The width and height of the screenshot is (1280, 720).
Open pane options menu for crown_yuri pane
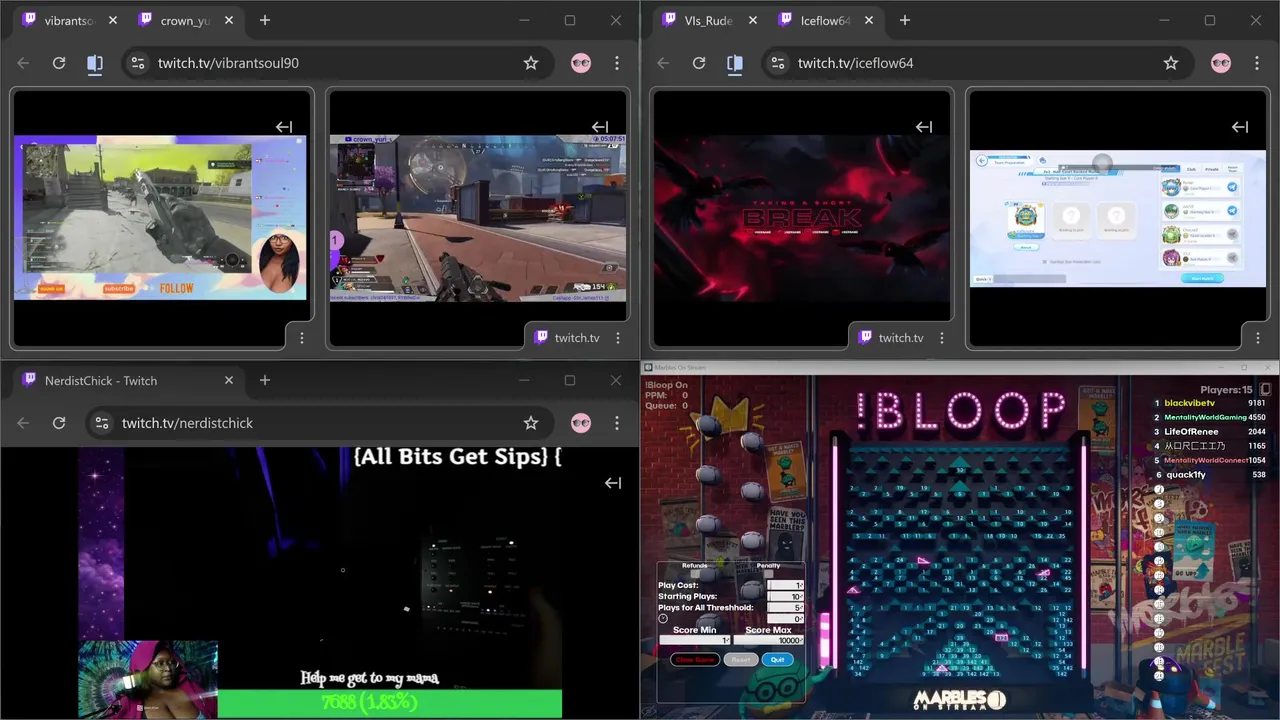click(618, 338)
